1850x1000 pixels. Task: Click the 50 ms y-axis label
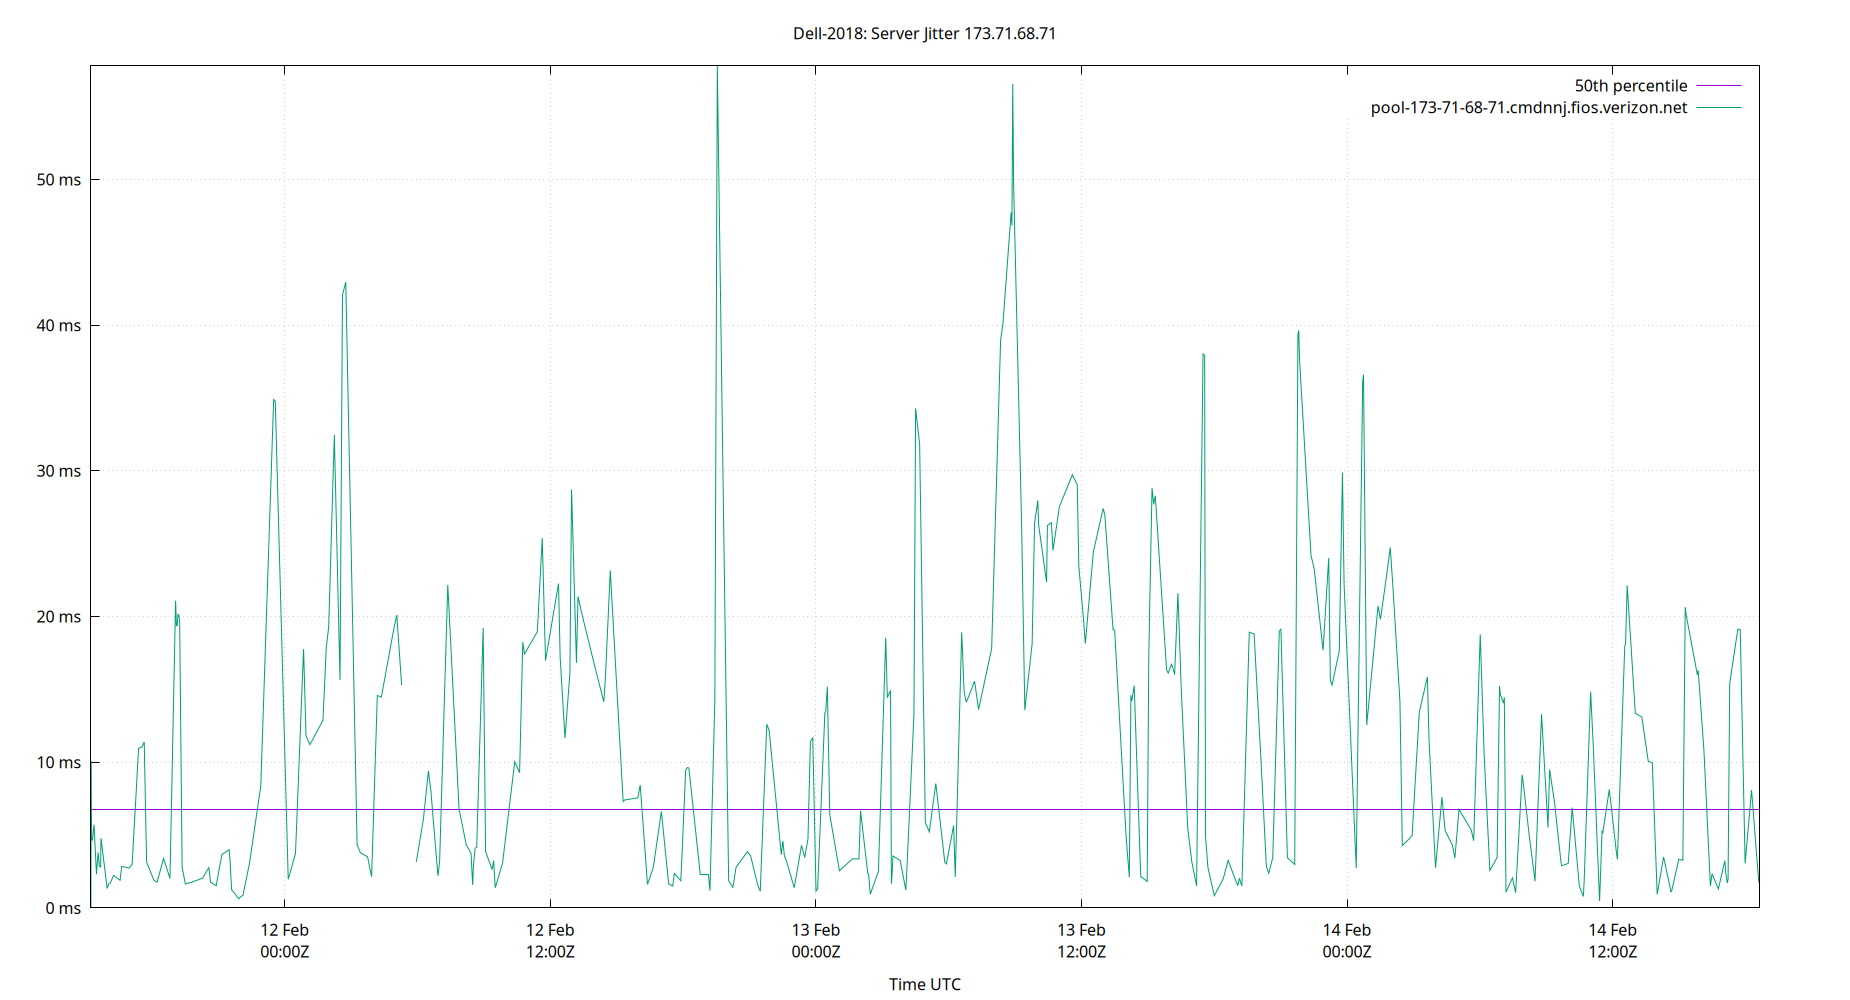[59, 179]
